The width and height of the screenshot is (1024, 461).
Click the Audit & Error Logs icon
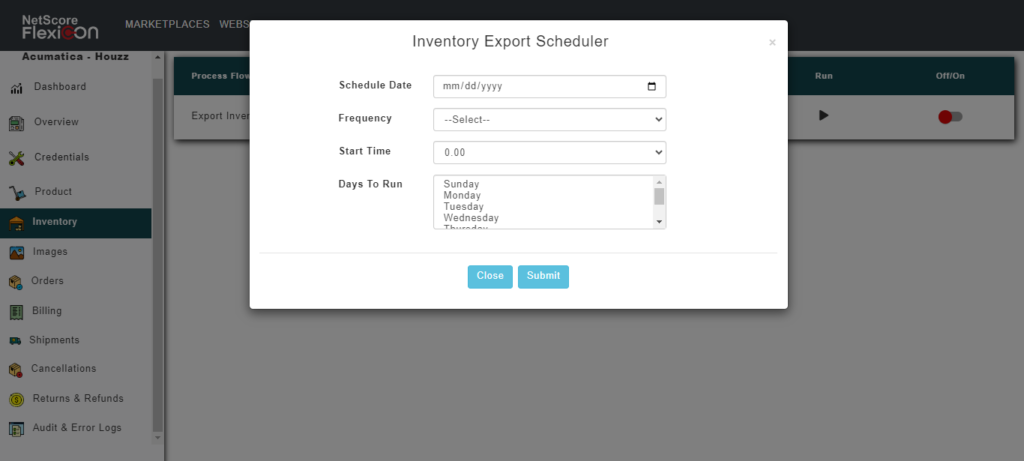pyautogui.click(x=16, y=429)
